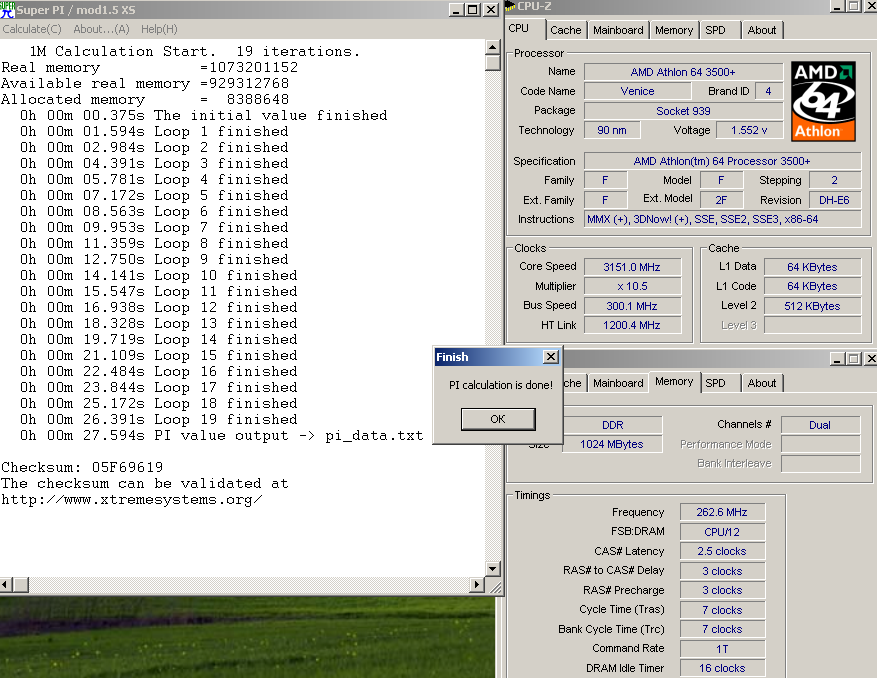Click the Channels # value Dual
This screenshot has height=678, width=877.
click(820, 425)
